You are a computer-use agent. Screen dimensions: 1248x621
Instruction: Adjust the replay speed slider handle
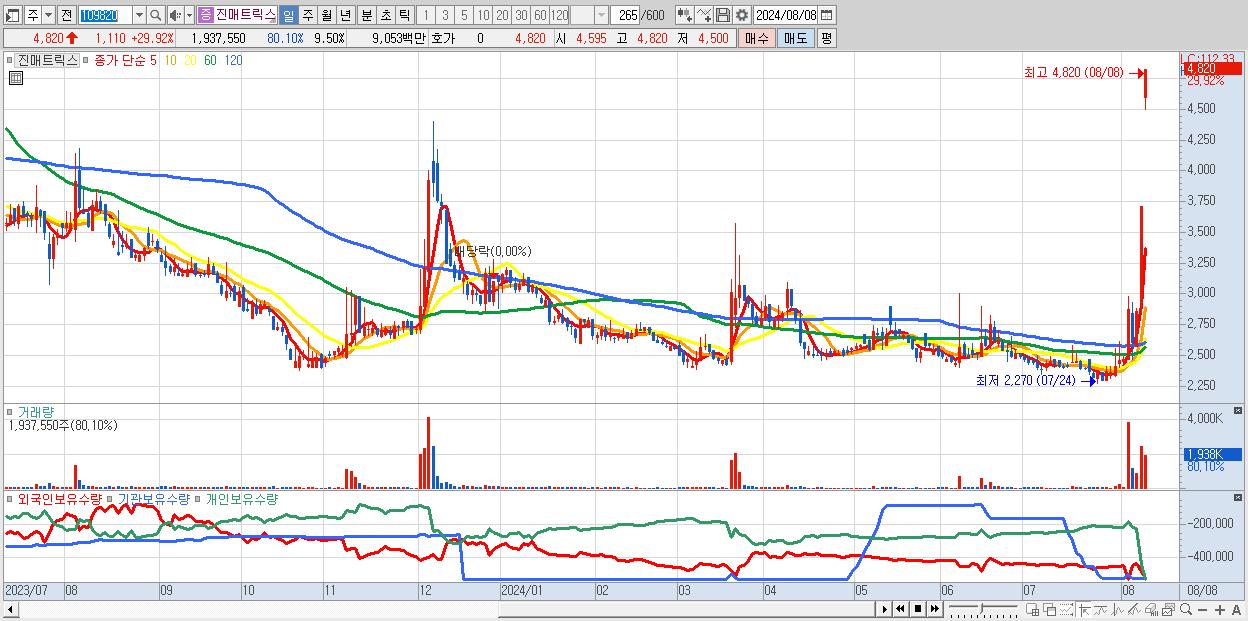(x=982, y=608)
